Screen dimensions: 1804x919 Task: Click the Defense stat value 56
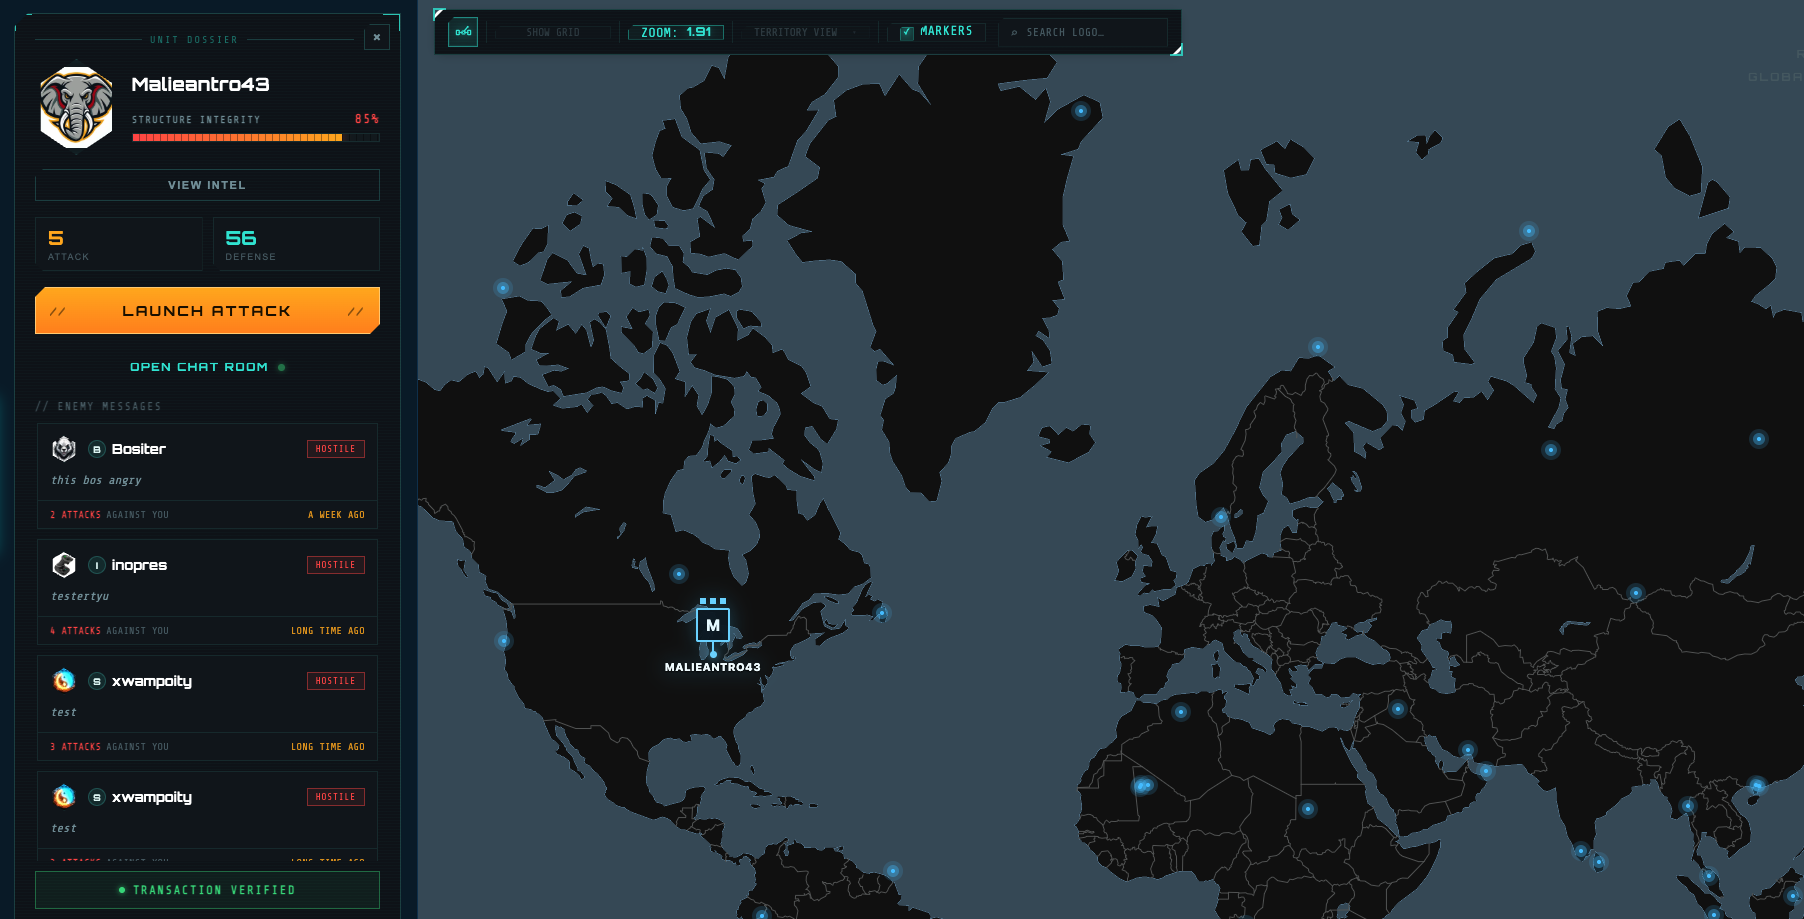pyautogui.click(x=241, y=238)
